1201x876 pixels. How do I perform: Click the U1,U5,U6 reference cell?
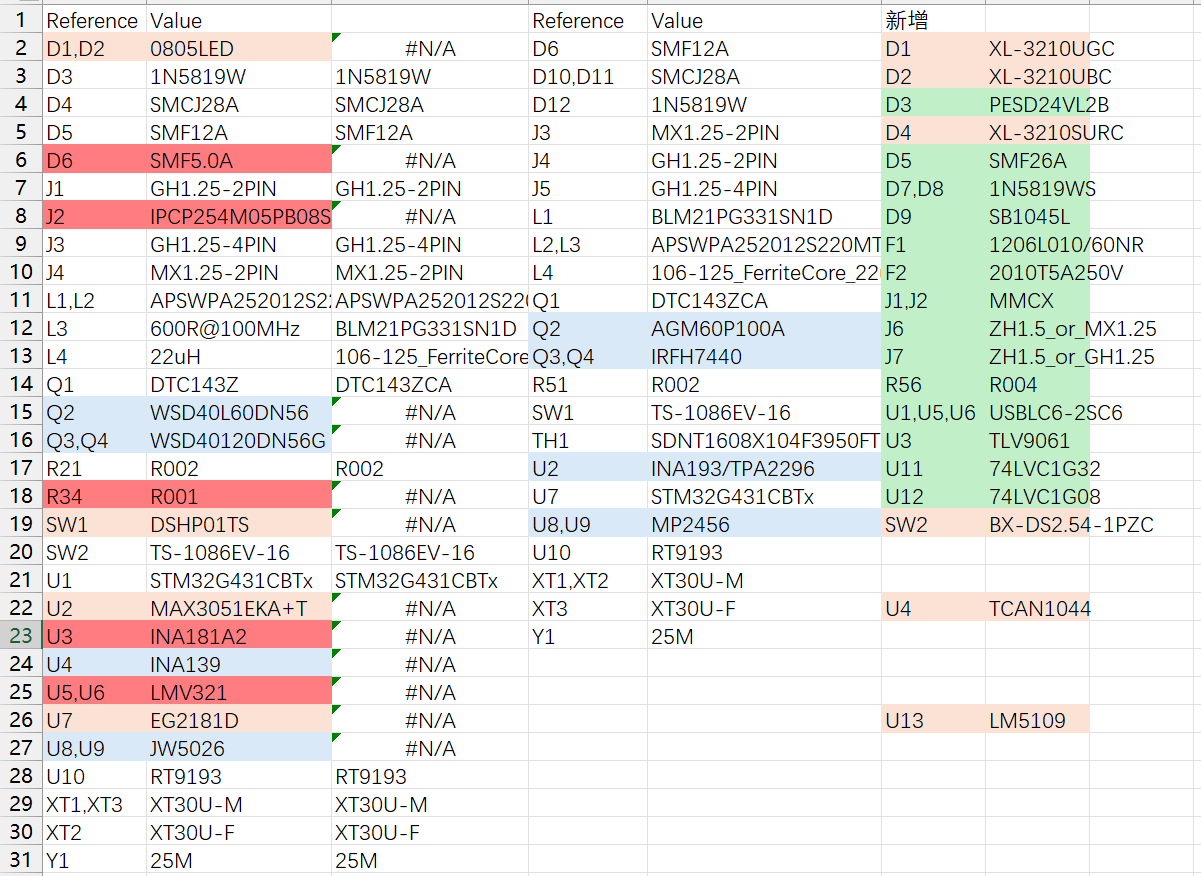coord(933,412)
